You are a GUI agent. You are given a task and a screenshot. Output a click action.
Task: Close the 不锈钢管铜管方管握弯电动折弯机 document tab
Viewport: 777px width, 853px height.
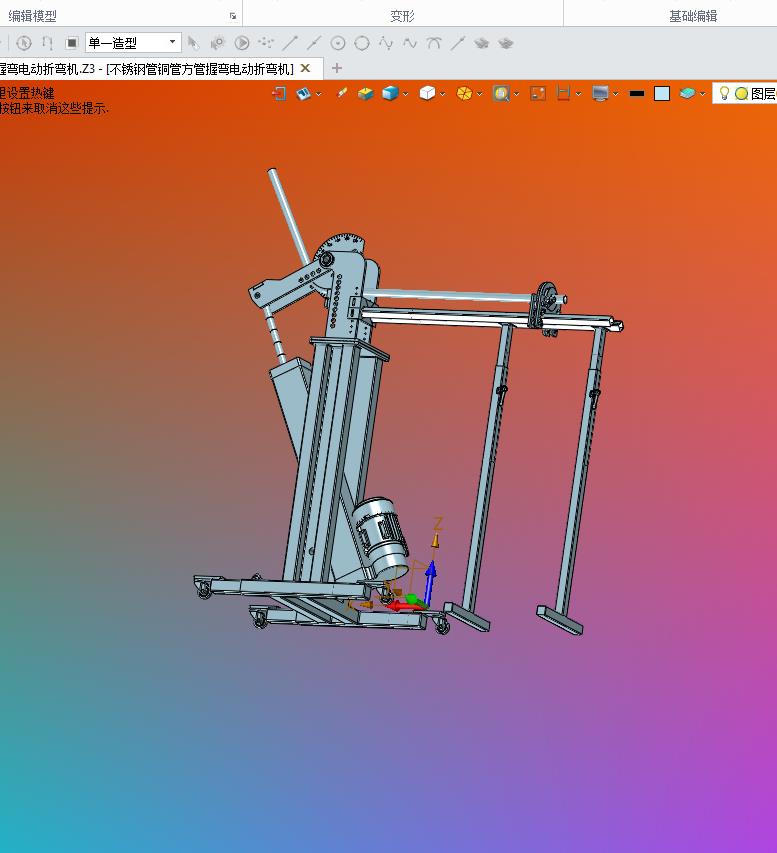click(306, 69)
